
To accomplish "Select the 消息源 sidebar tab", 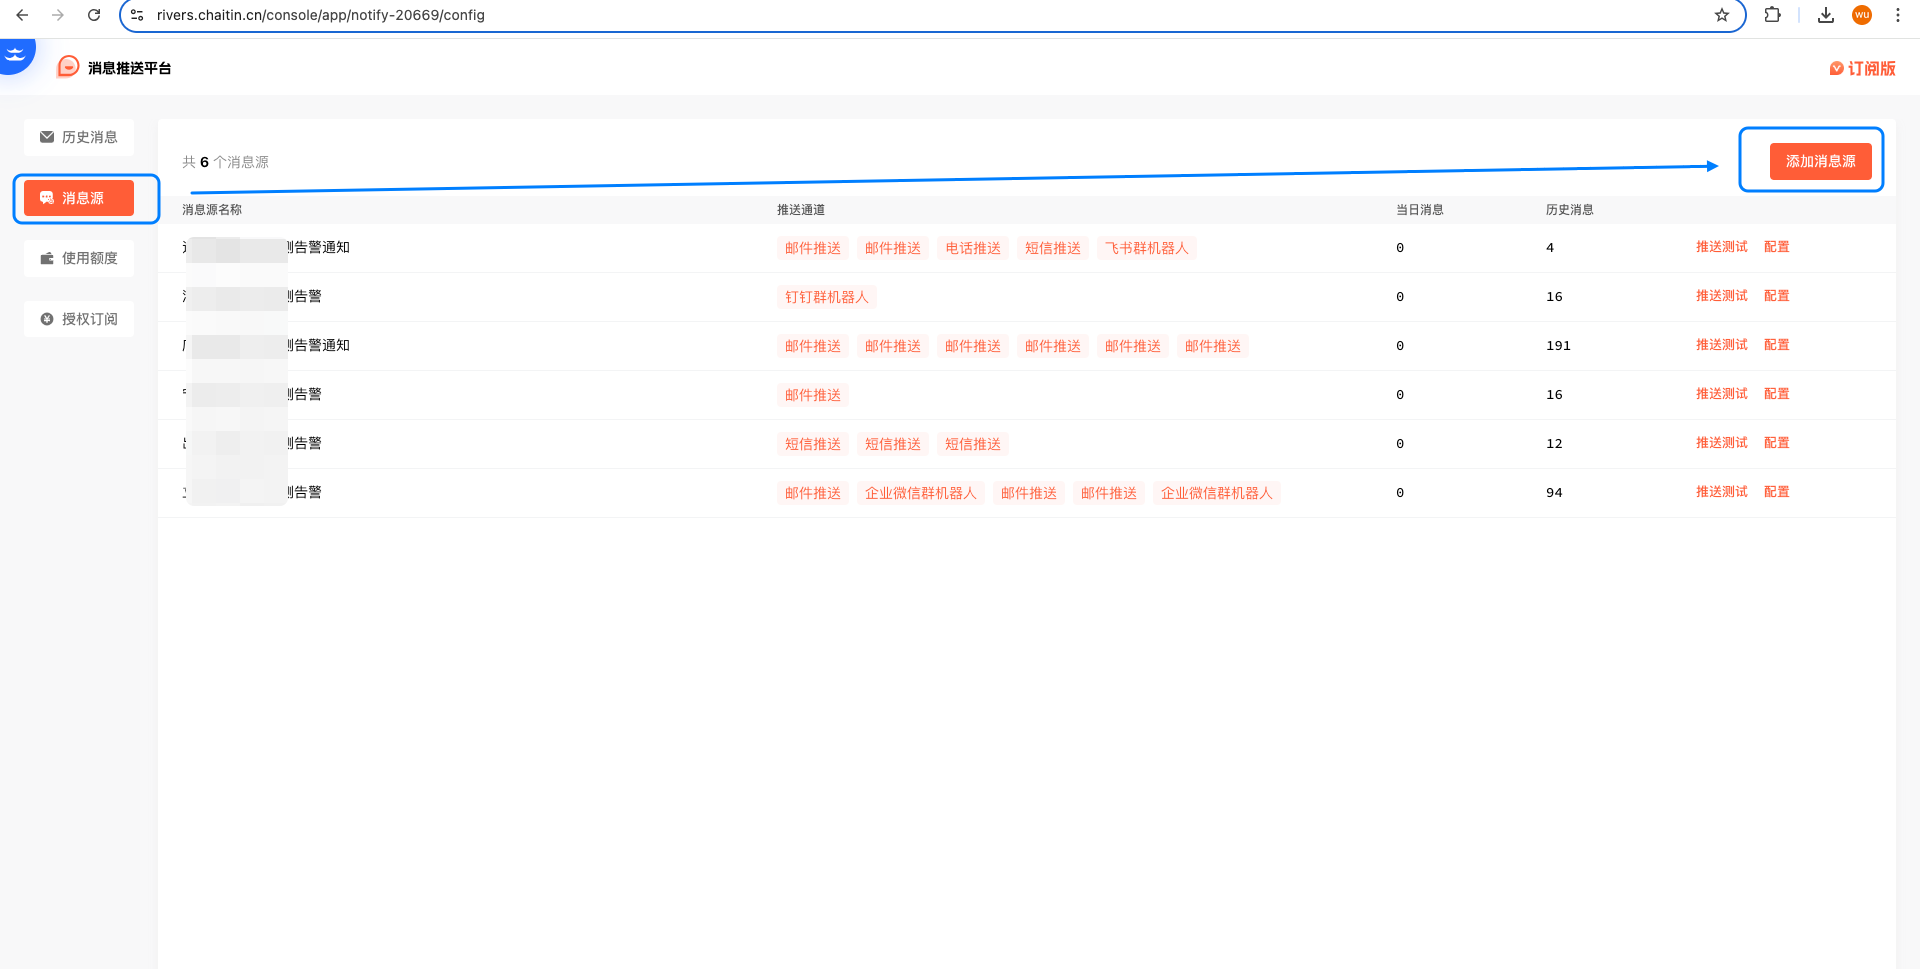I will coord(79,198).
